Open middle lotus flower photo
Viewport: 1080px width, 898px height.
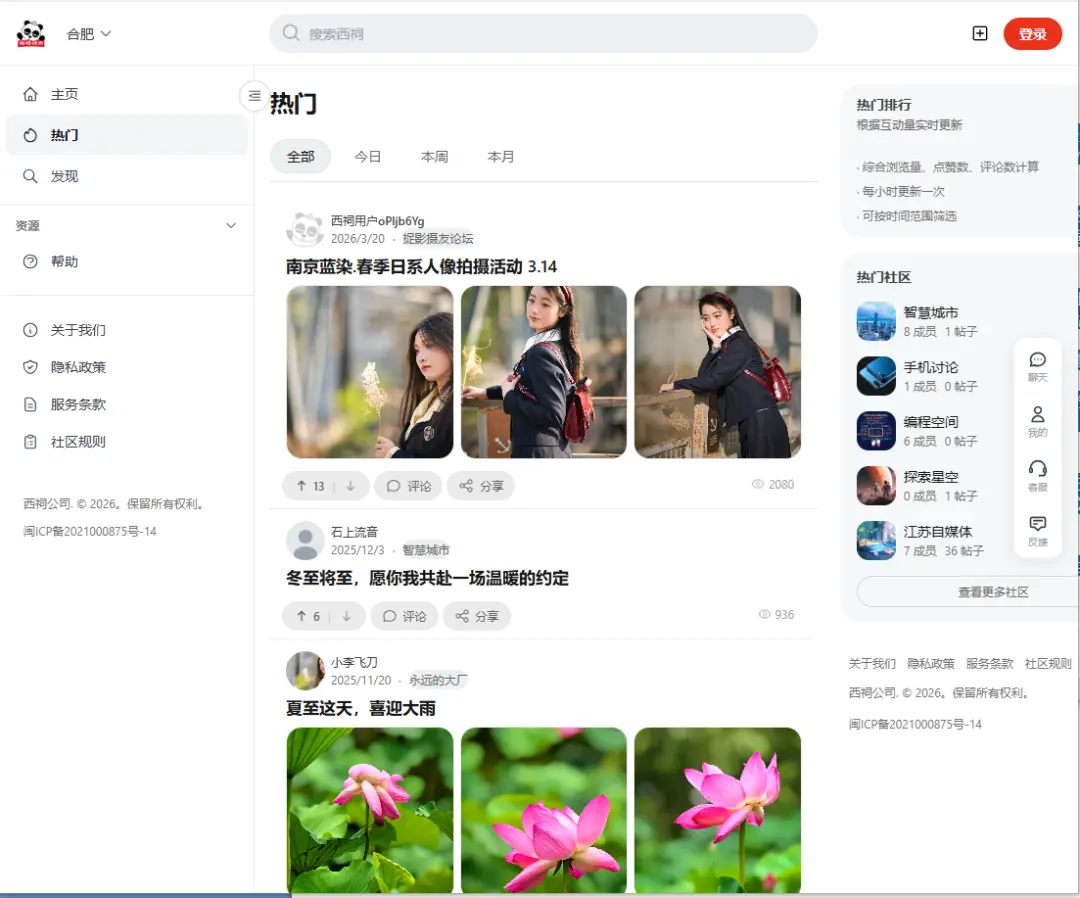pos(543,811)
